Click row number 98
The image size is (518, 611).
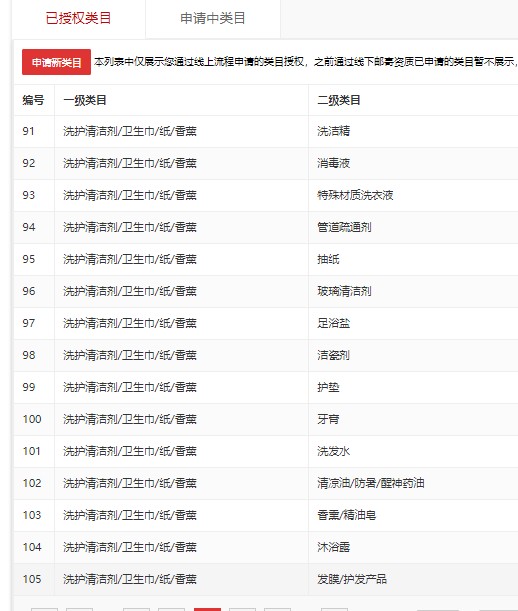[x=28, y=355]
